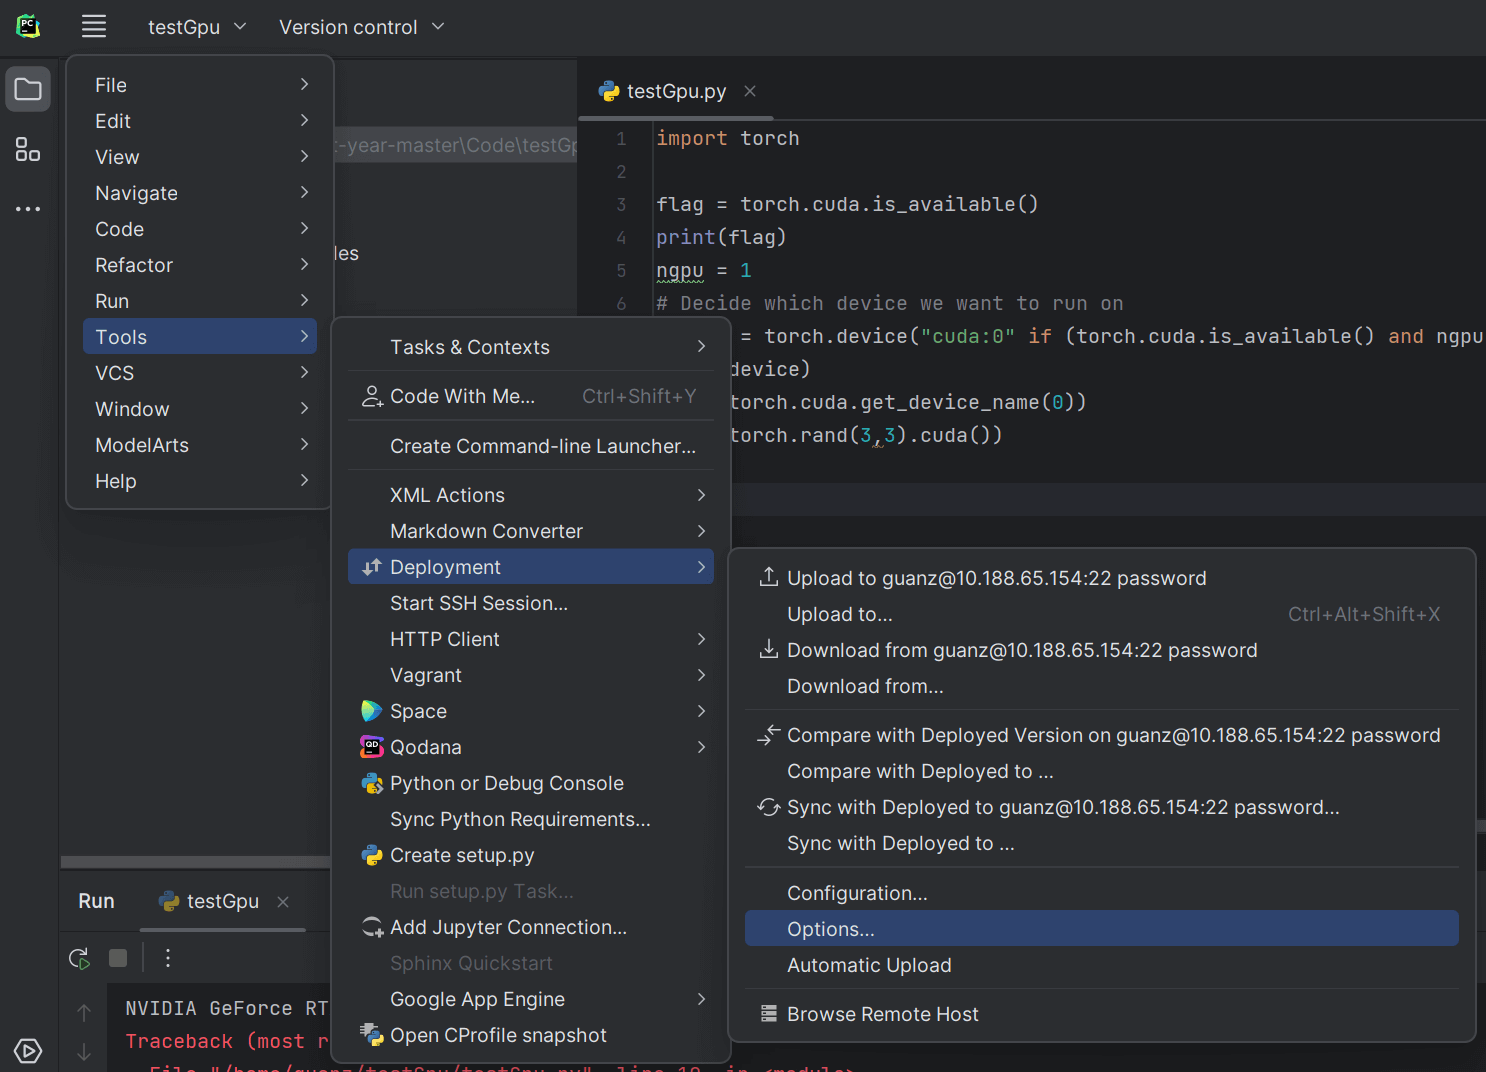This screenshot has height=1072, width=1486.
Task: Select Code With Me menu entry
Action: tap(531, 396)
